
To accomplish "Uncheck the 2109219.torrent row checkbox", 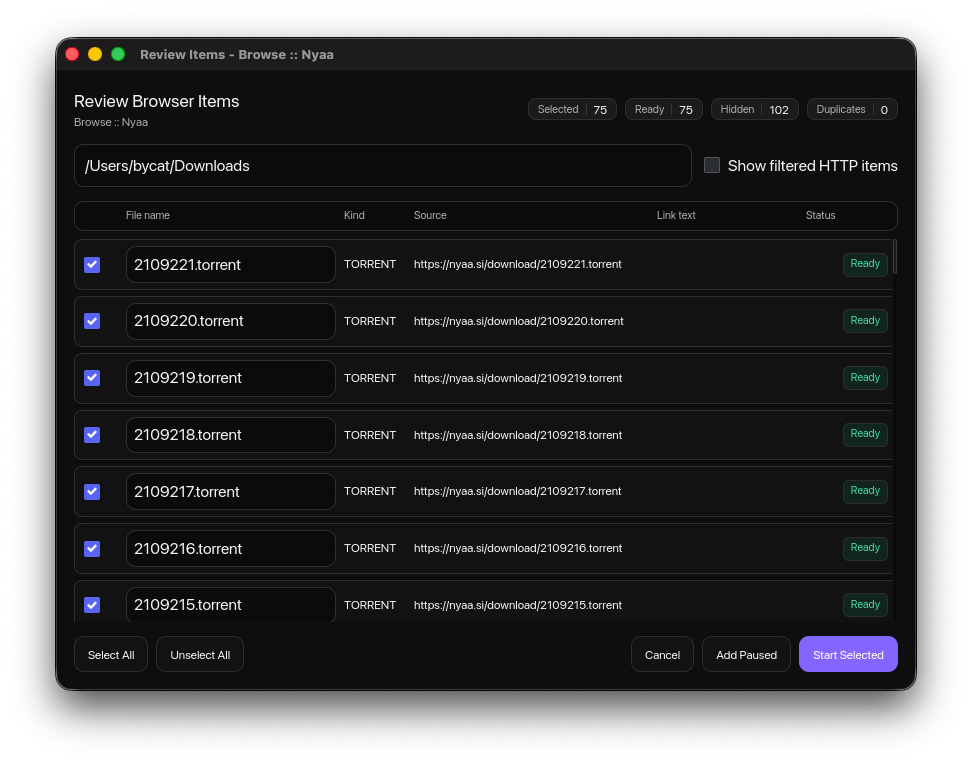I will tap(92, 378).
